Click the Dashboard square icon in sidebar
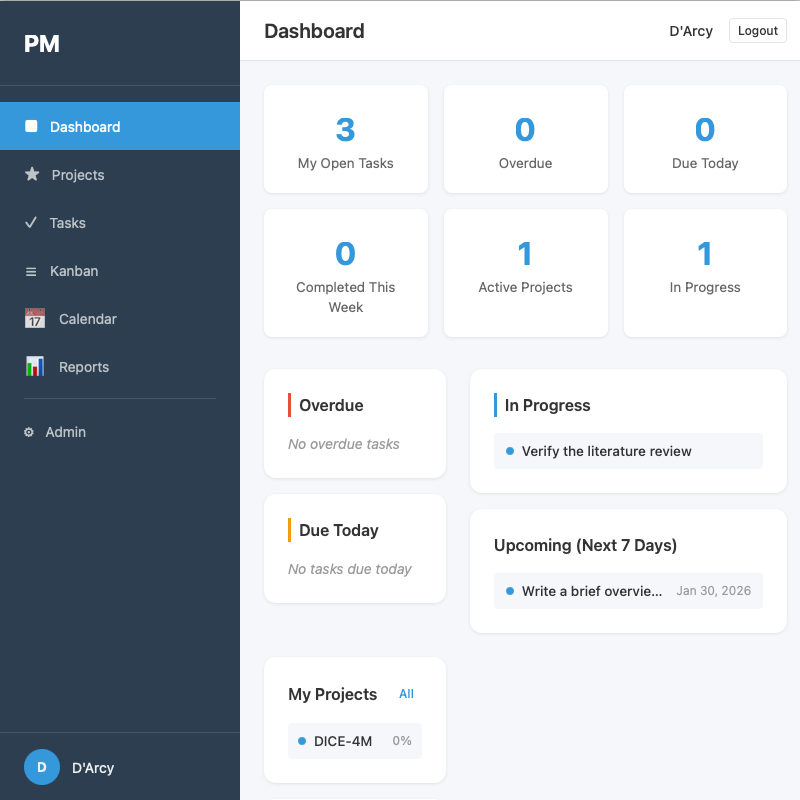800x800 pixels. pyautogui.click(x=31, y=127)
